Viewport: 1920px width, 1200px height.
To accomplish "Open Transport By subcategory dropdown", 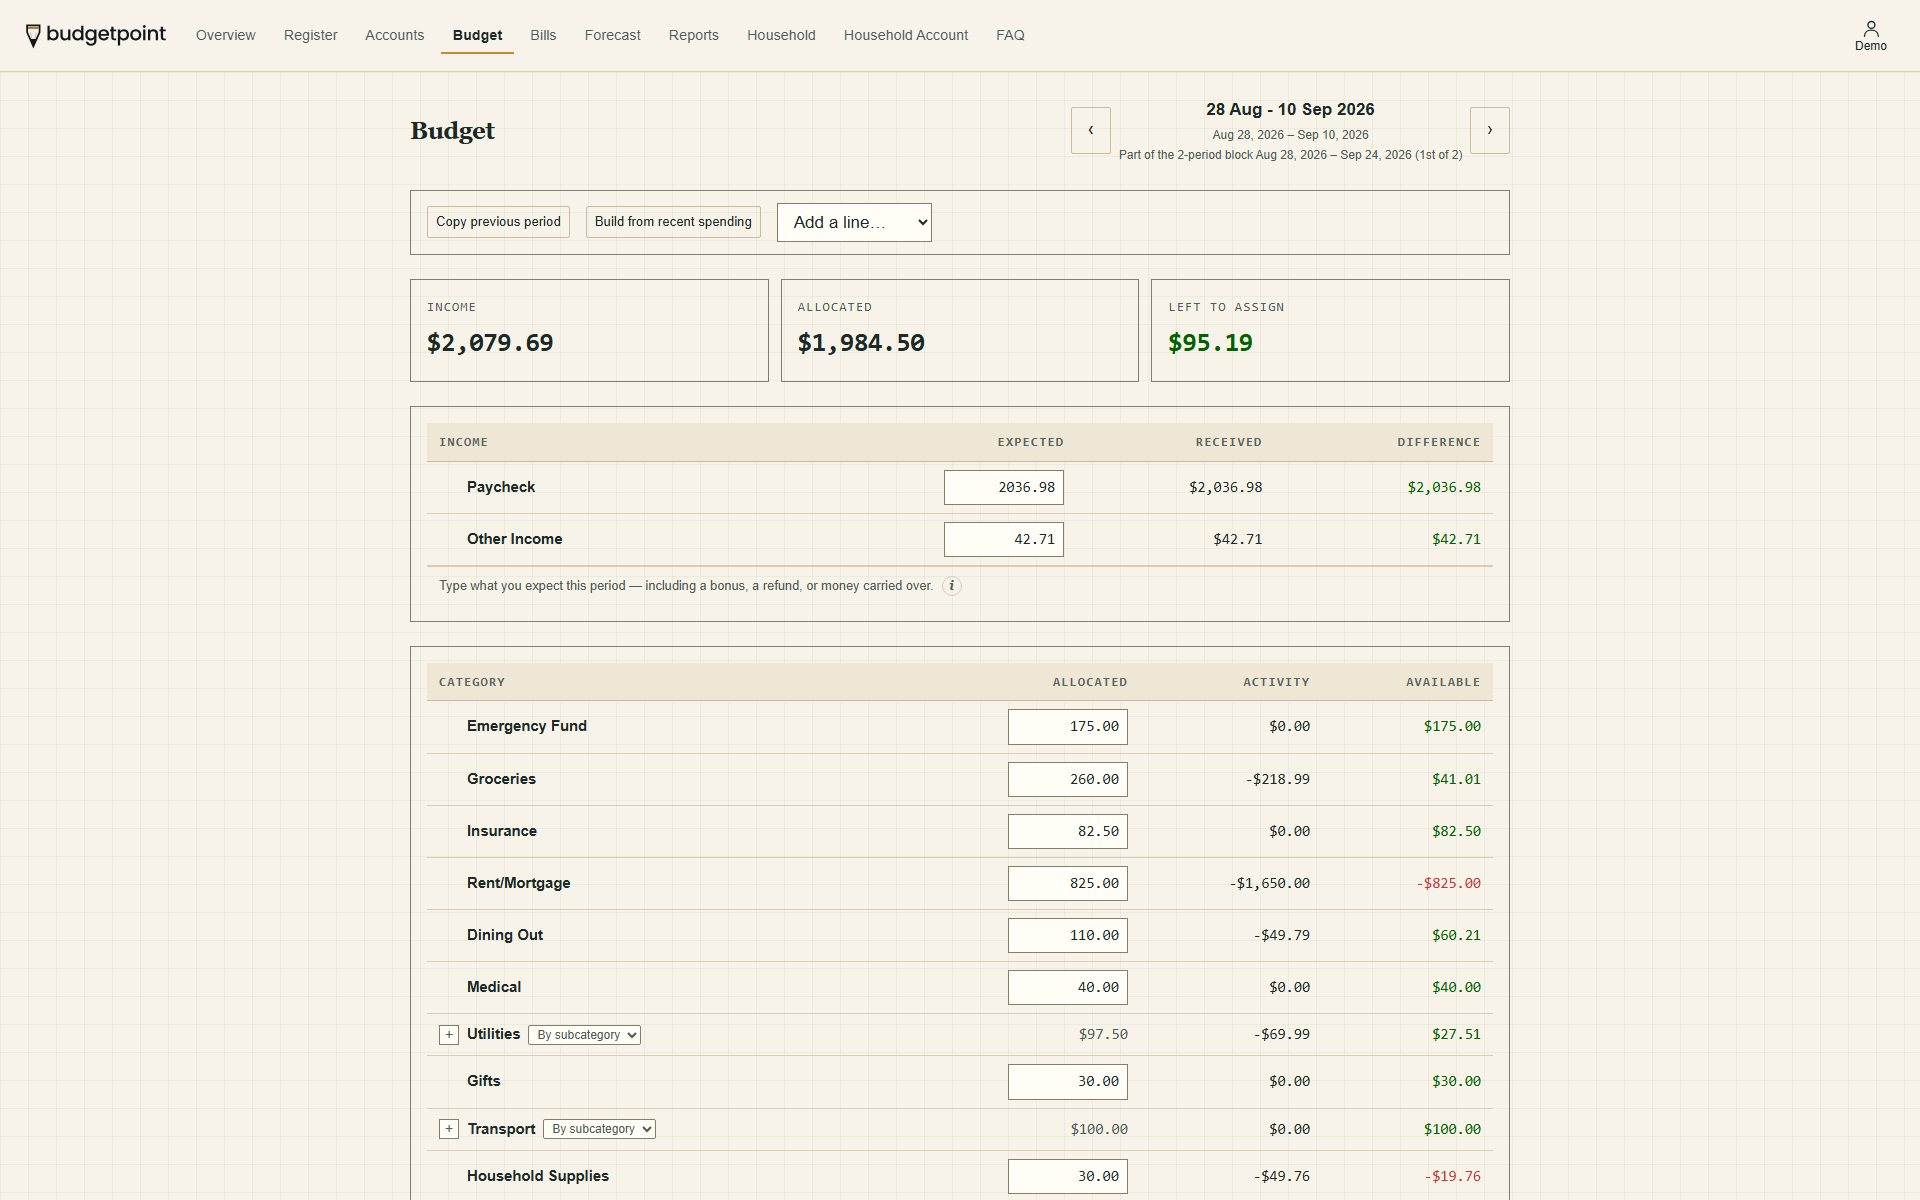I will pos(599,1129).
